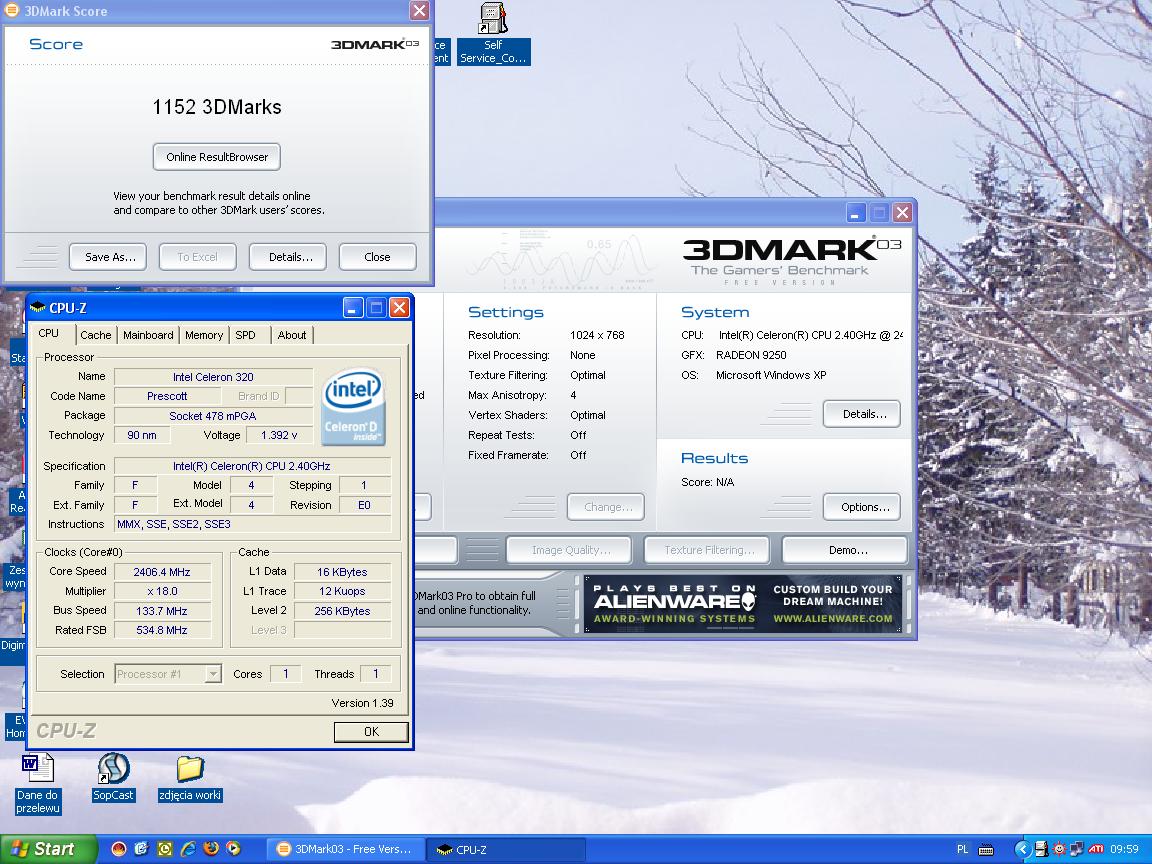
Task: Open Windows Media Player quick launch icon
Action: (233, 849)
